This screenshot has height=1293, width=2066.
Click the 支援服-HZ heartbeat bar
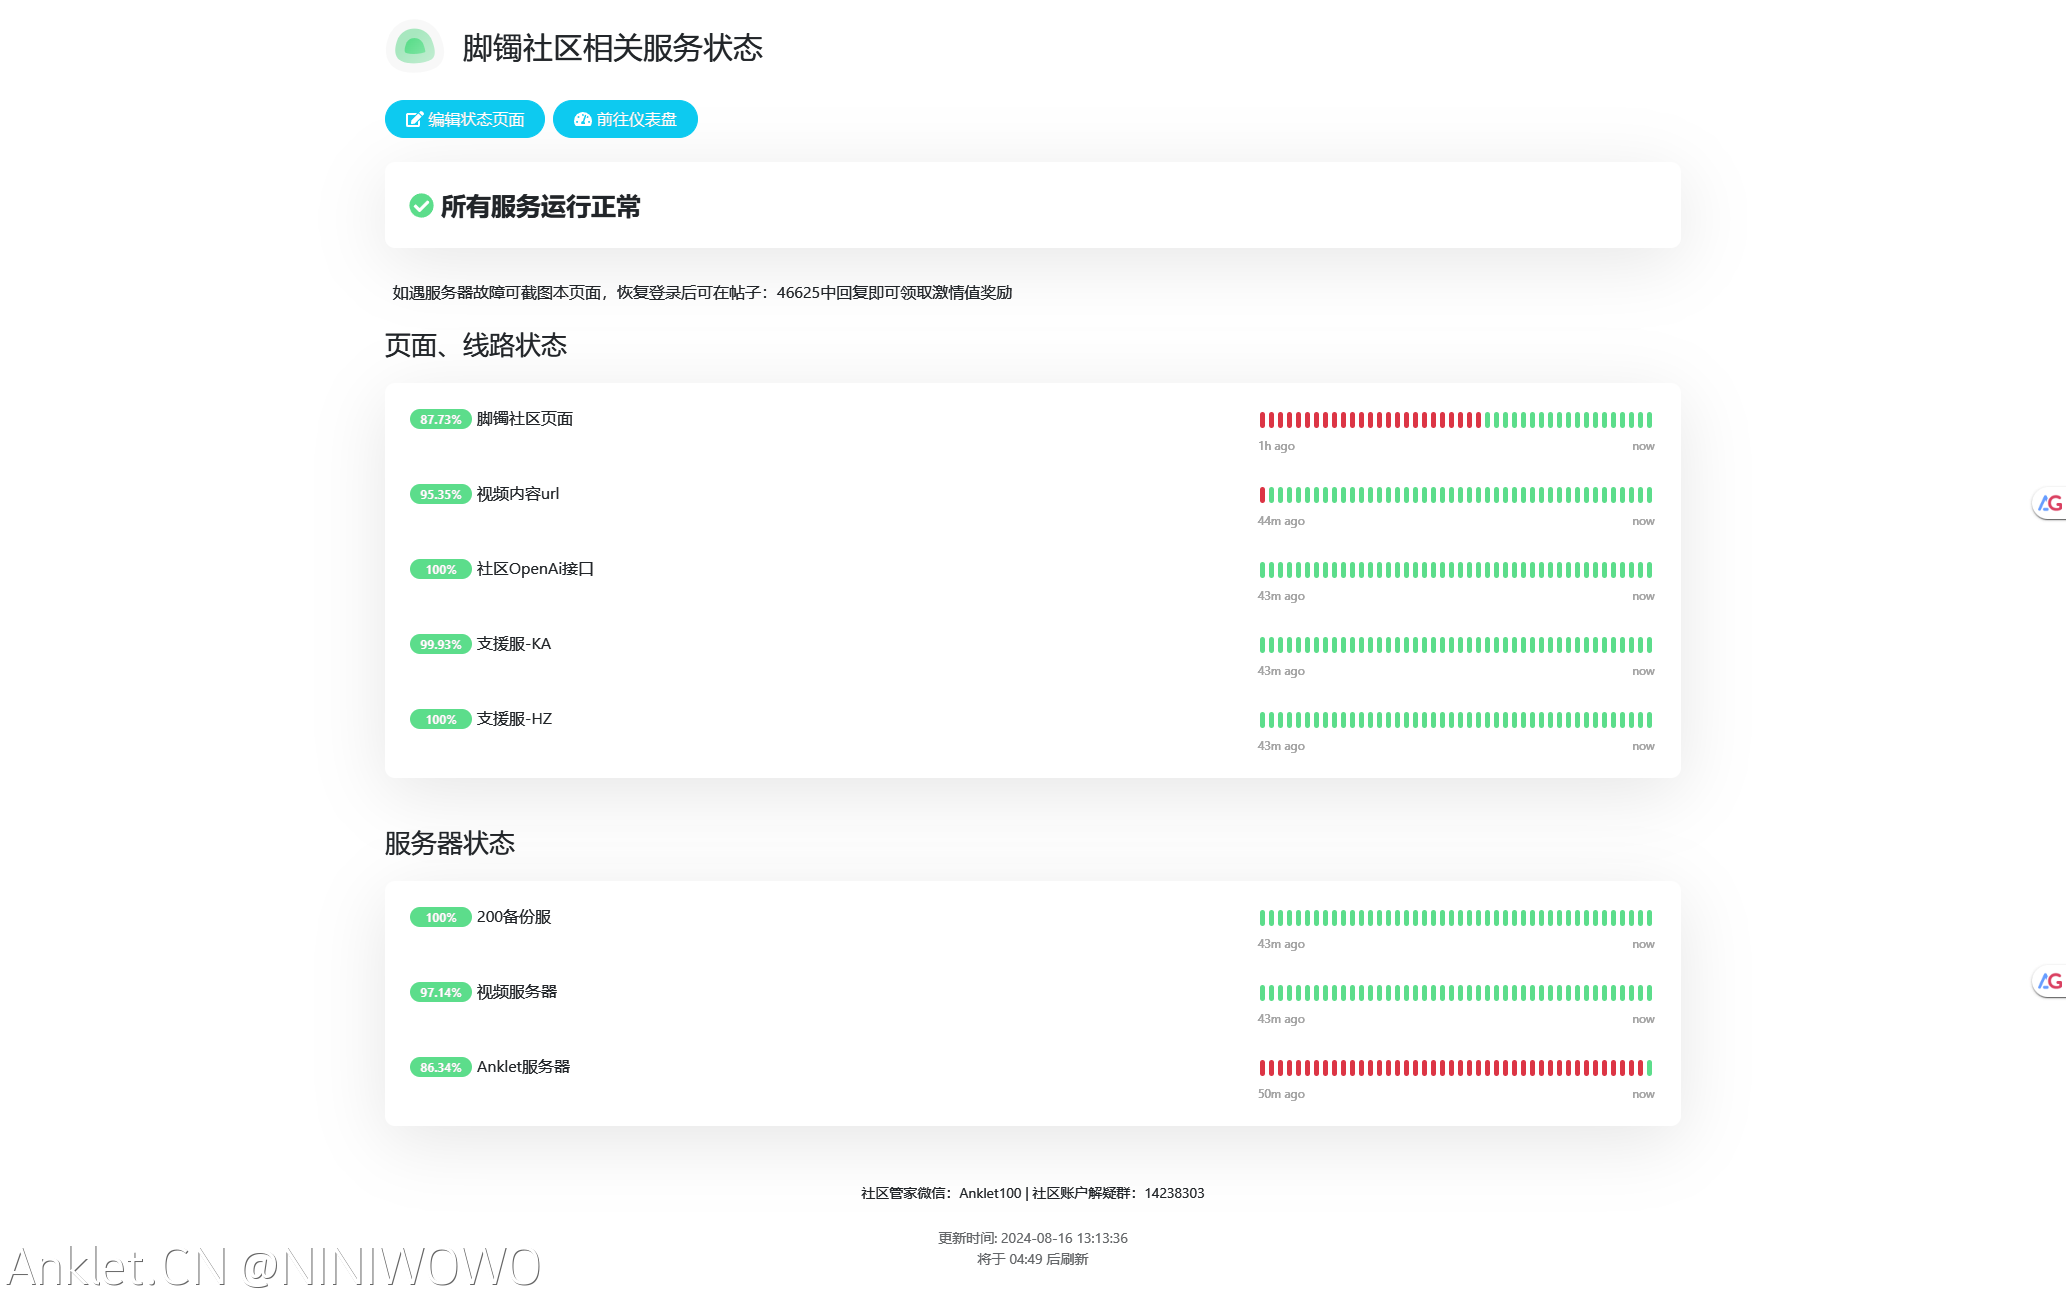1456,720
